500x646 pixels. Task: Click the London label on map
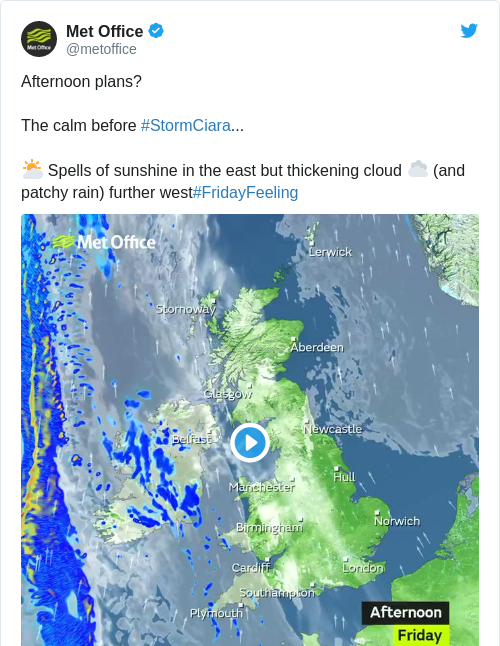[363, 568]
